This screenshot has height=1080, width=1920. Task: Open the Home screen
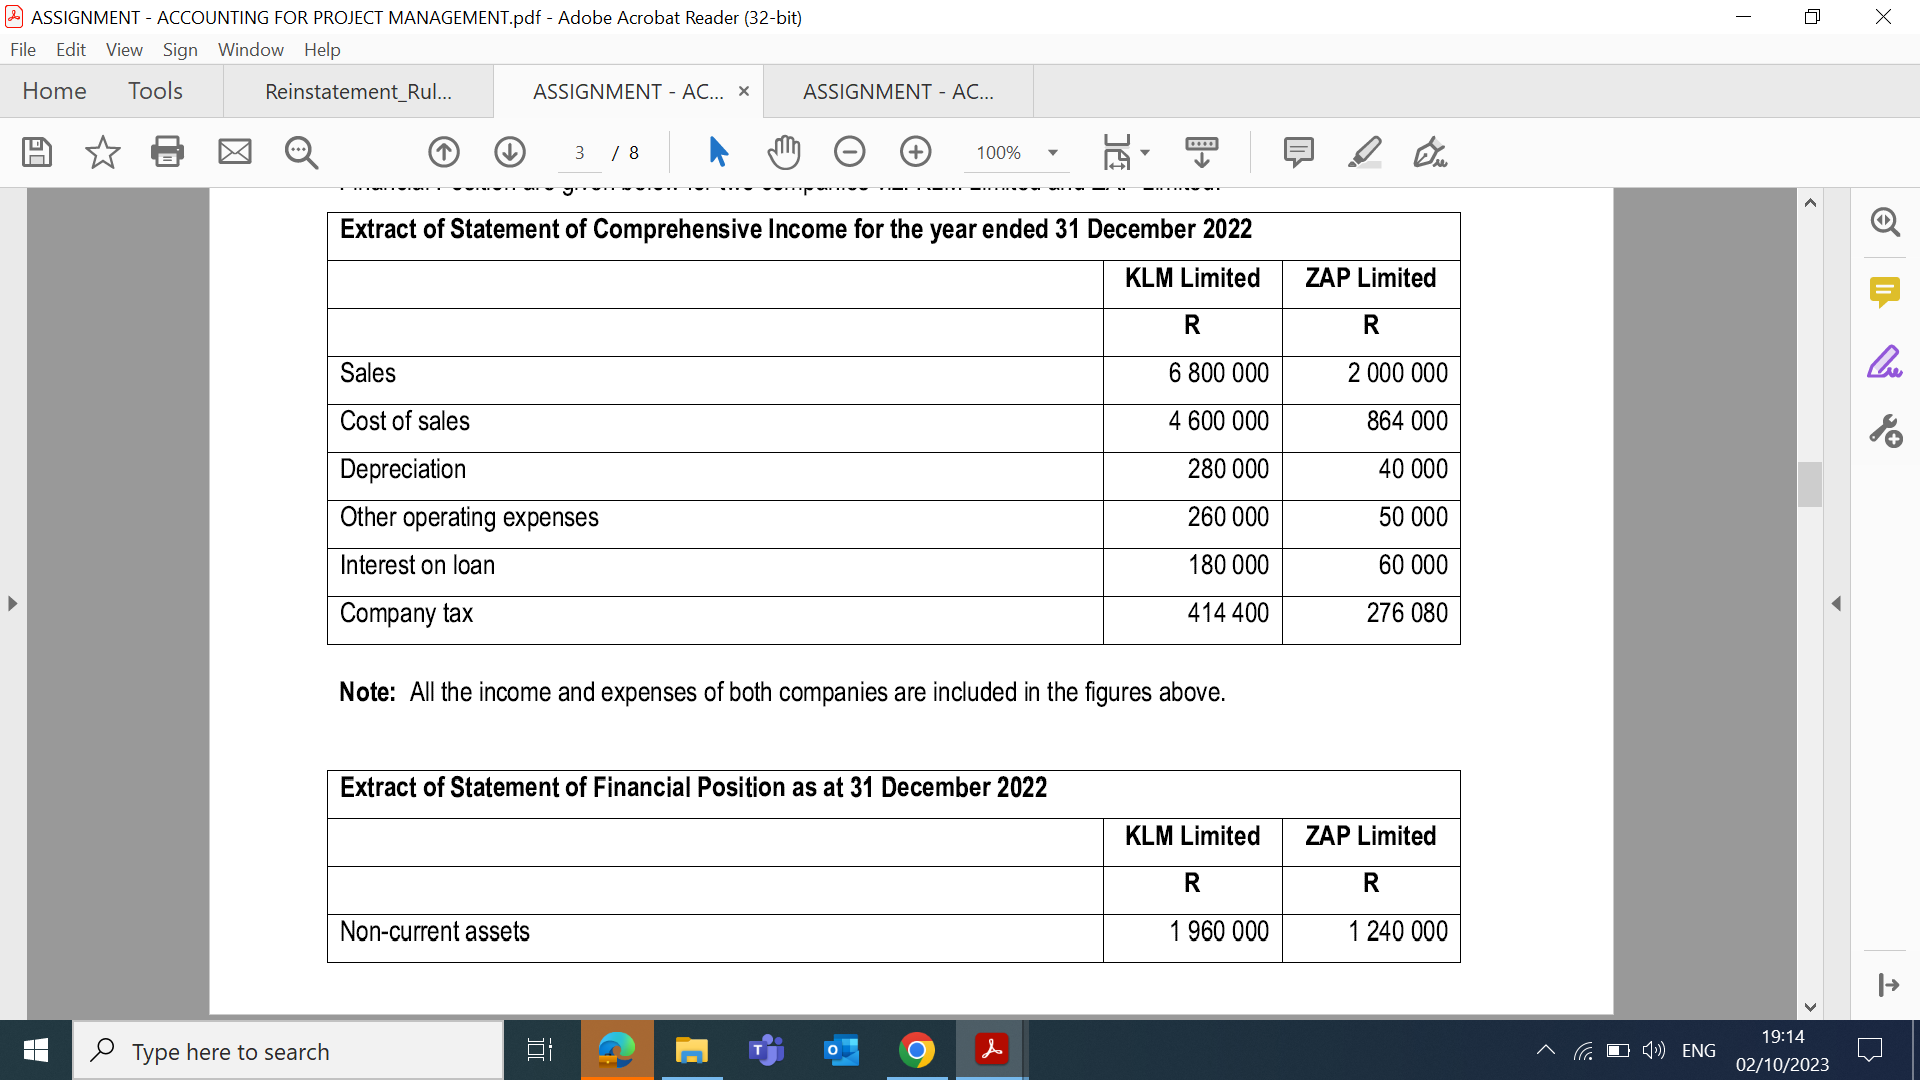click(x=54, y=91)
